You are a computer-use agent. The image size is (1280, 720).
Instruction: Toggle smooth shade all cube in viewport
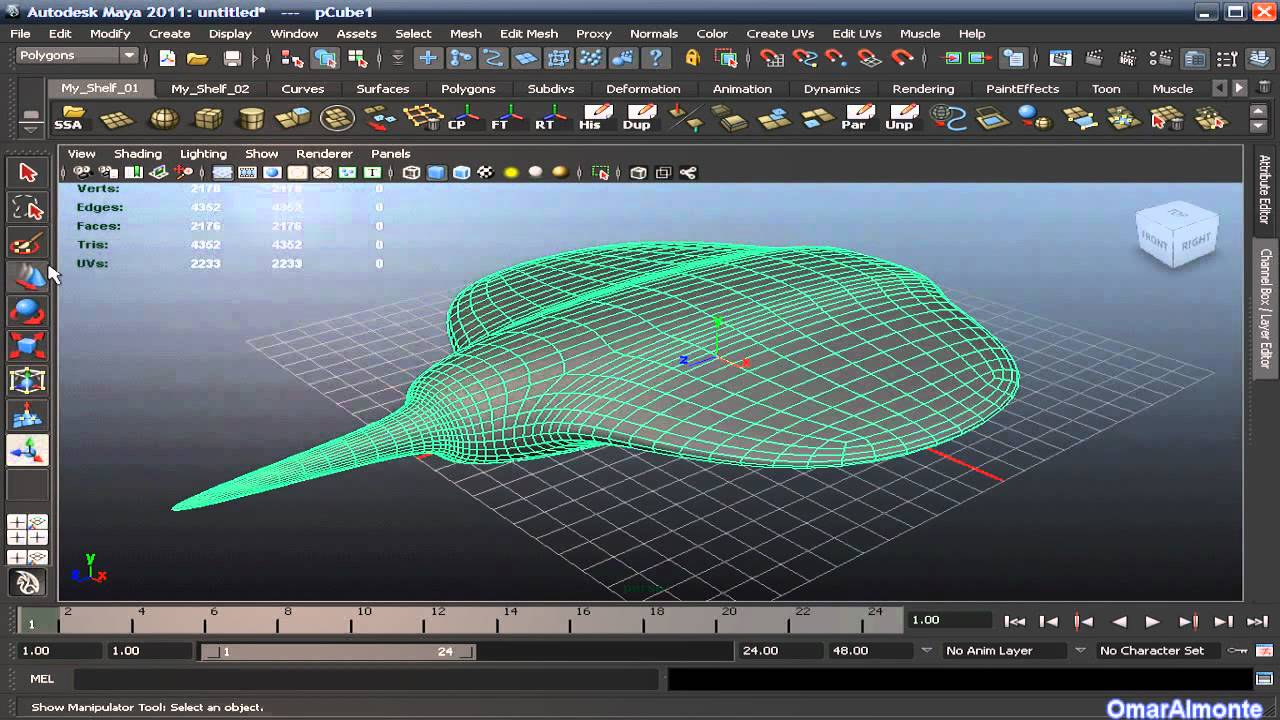[436, 173]
